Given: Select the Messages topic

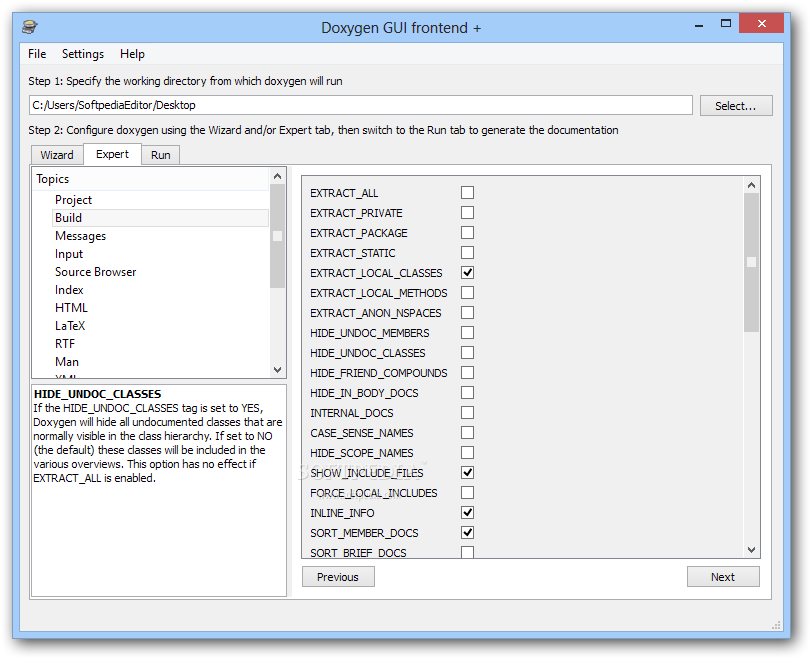Looking at the screenshot, I should point(80,236).
